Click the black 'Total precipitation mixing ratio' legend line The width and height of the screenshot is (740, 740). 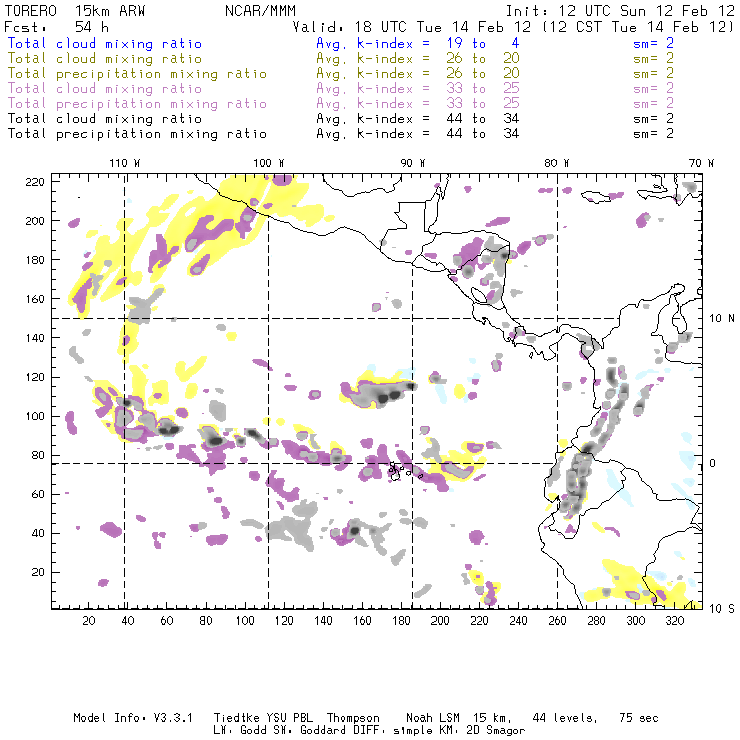point(137,134)
